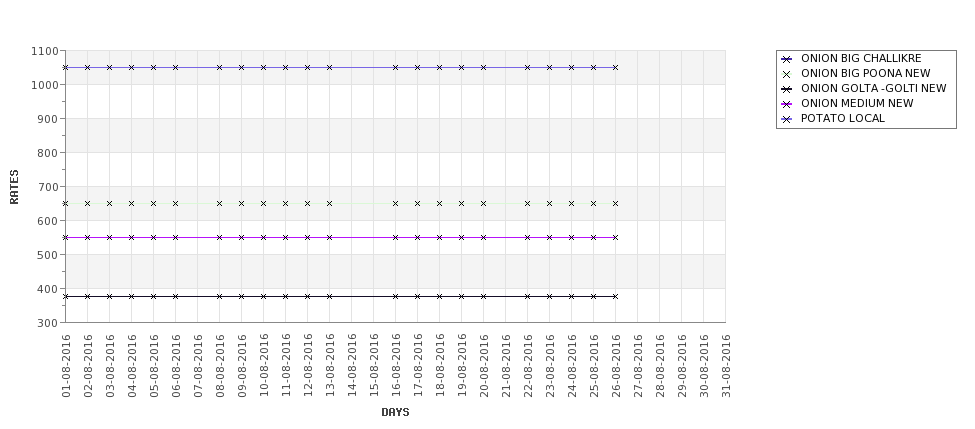Click the 650 data point above 20-08-2016
The image size is (975, 429).
click(x=483, y=203)
